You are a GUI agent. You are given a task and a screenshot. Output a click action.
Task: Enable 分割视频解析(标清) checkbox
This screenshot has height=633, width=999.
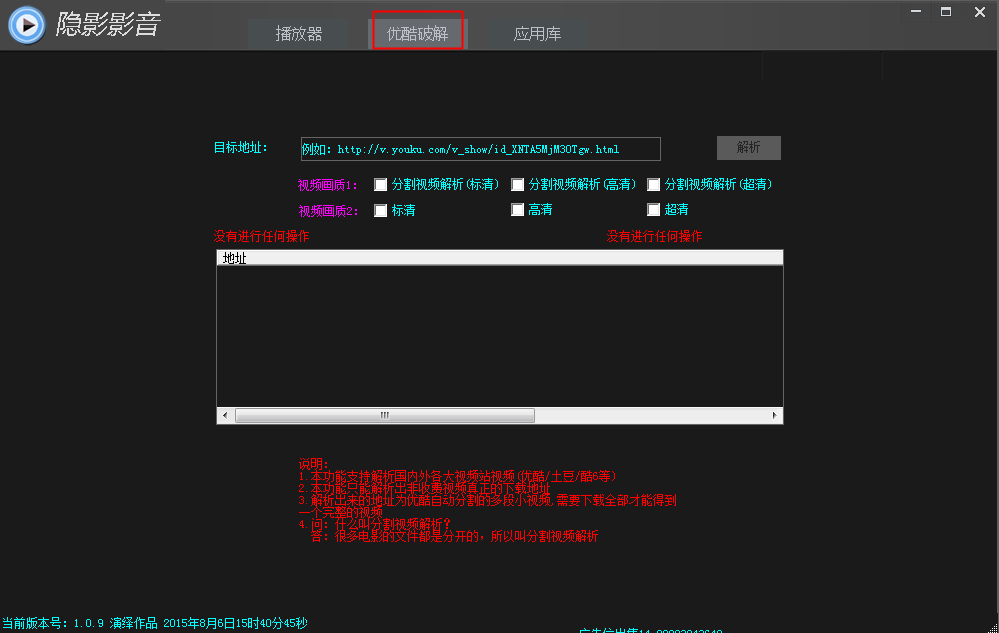pyautogui.click(x=380, y=185)
